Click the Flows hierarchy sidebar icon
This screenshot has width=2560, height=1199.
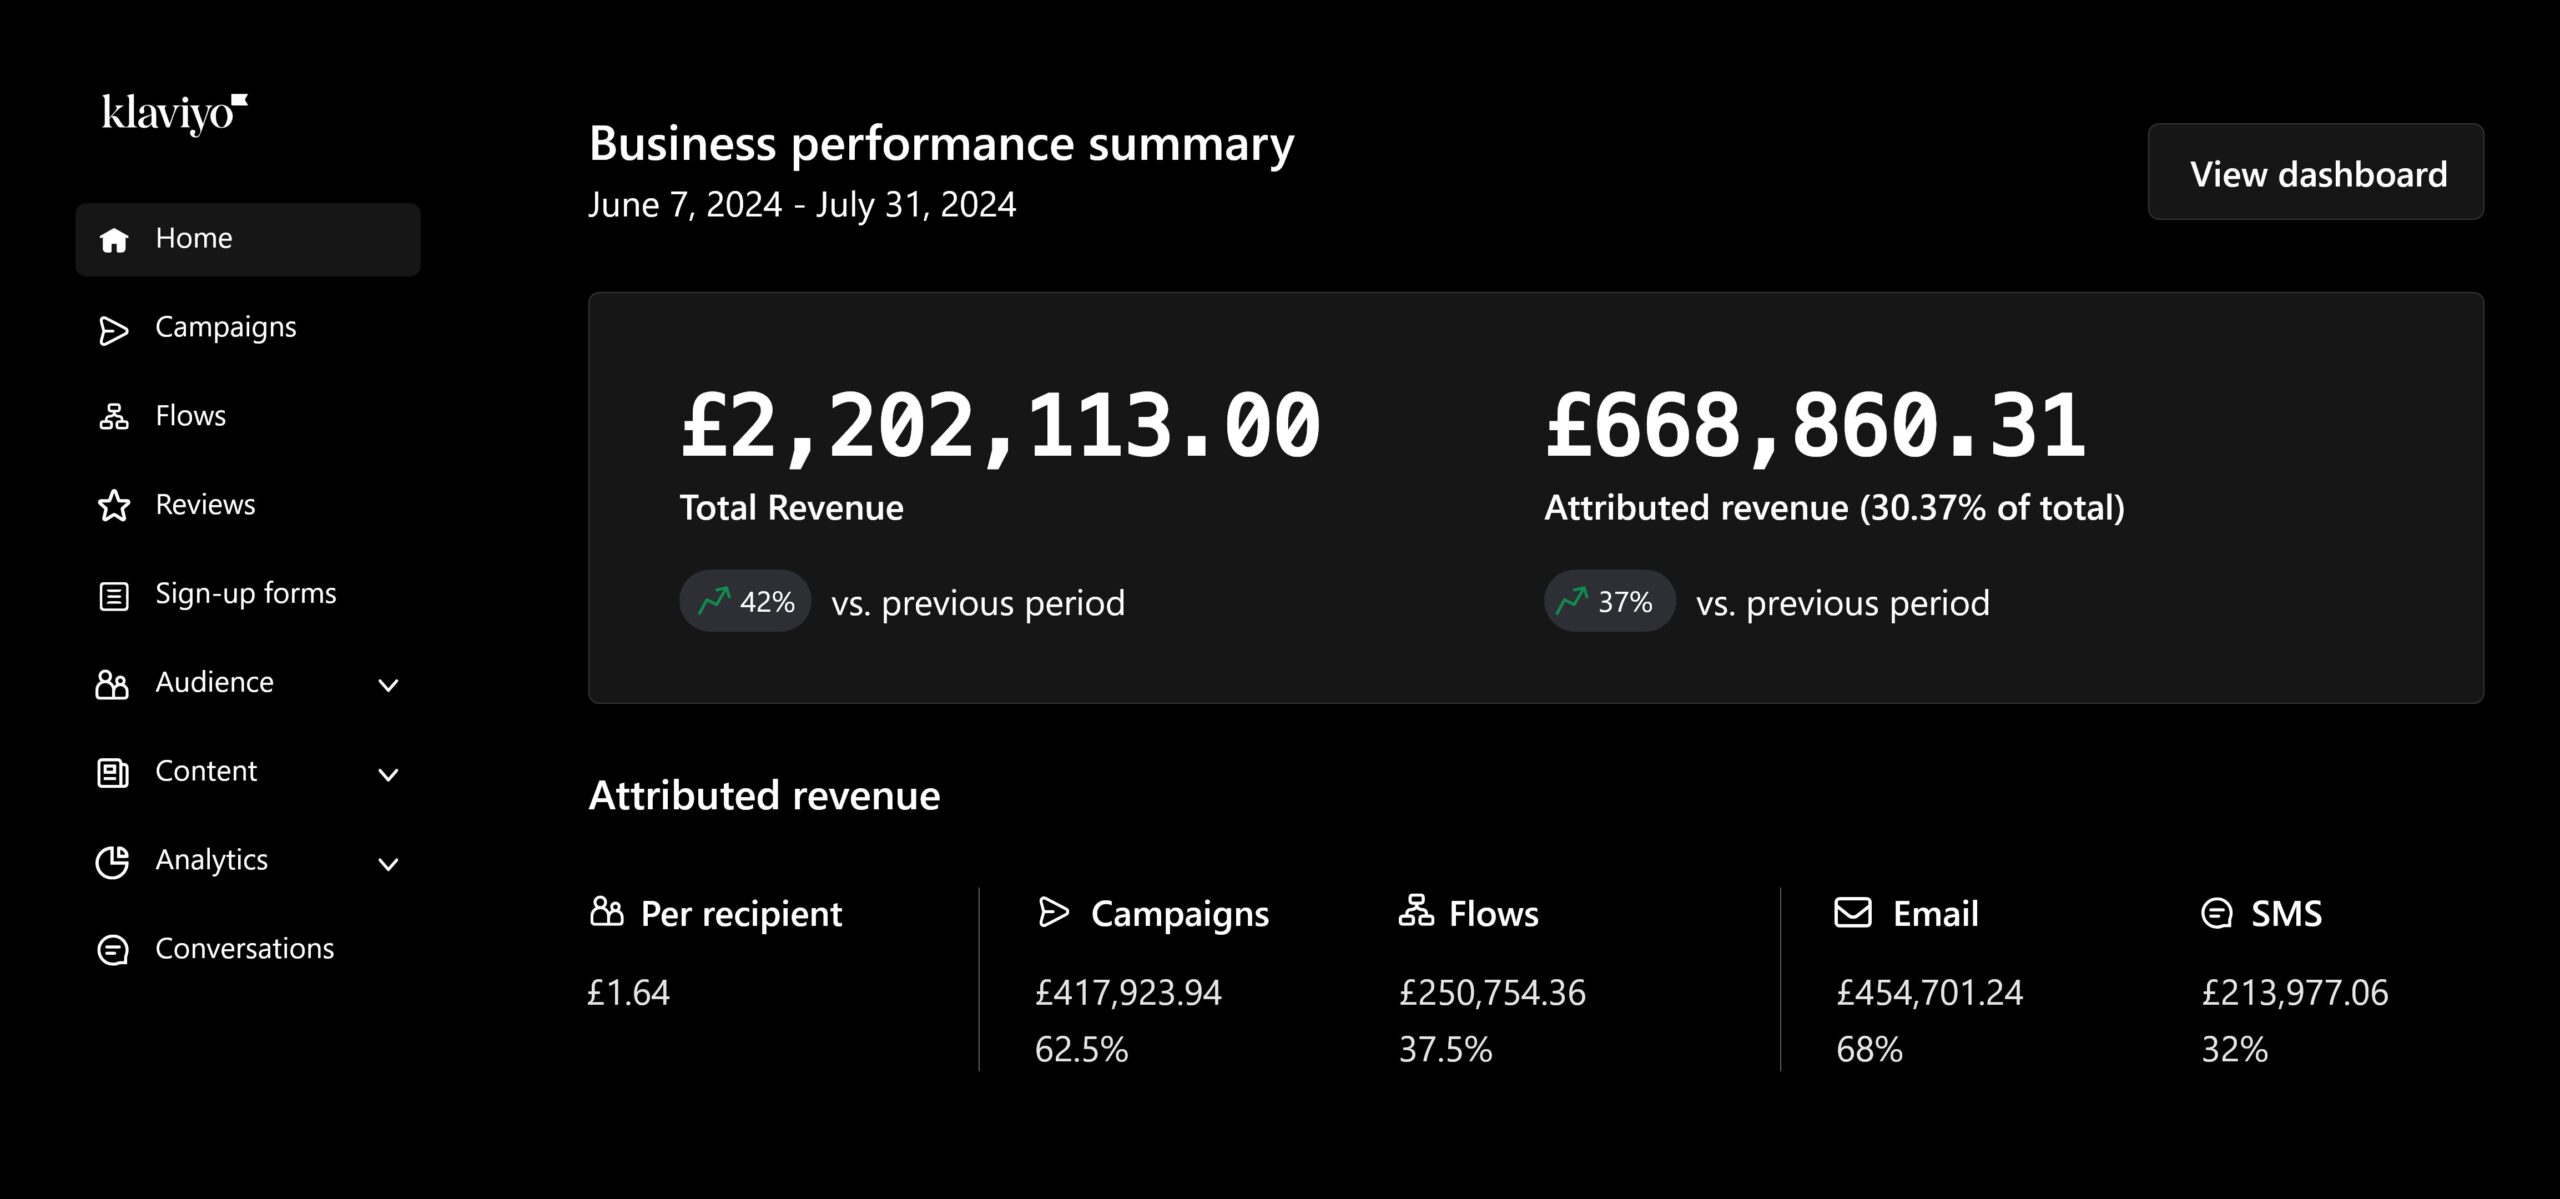[x=114, y=417]
